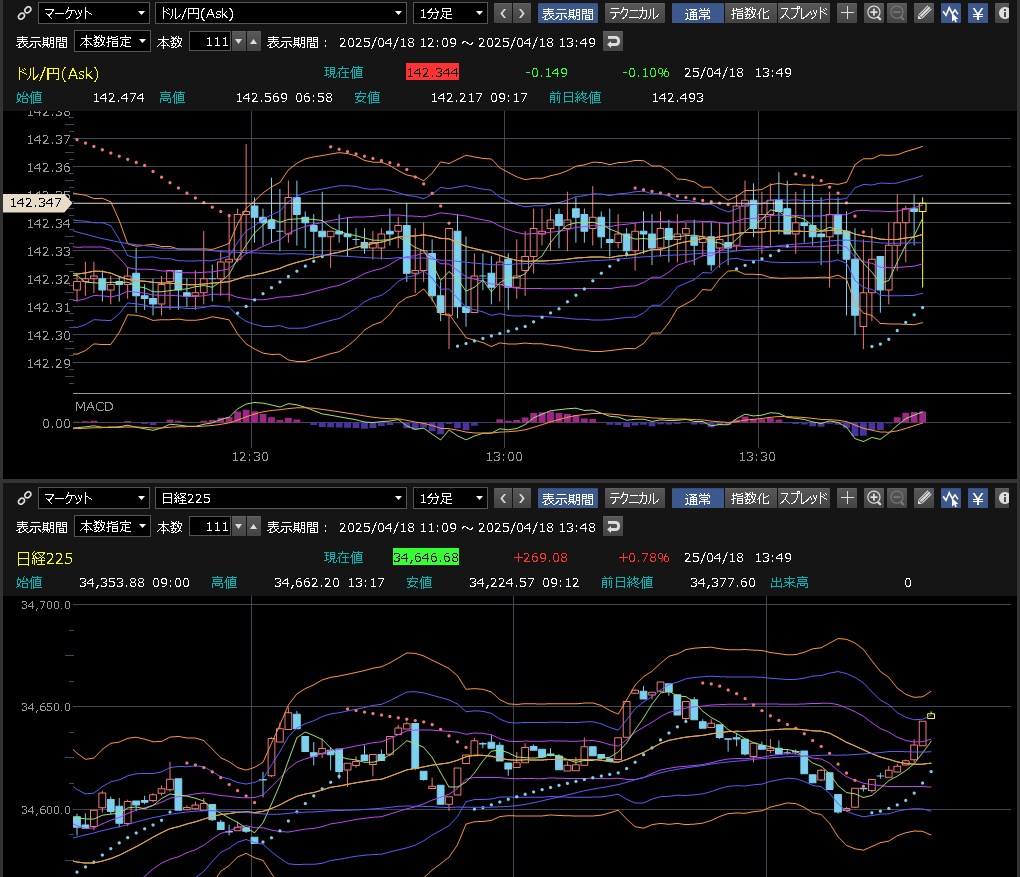Screen dimensions: 1020x877
Task: Select 通常 display mode in top chart
Action: (697, 13)
